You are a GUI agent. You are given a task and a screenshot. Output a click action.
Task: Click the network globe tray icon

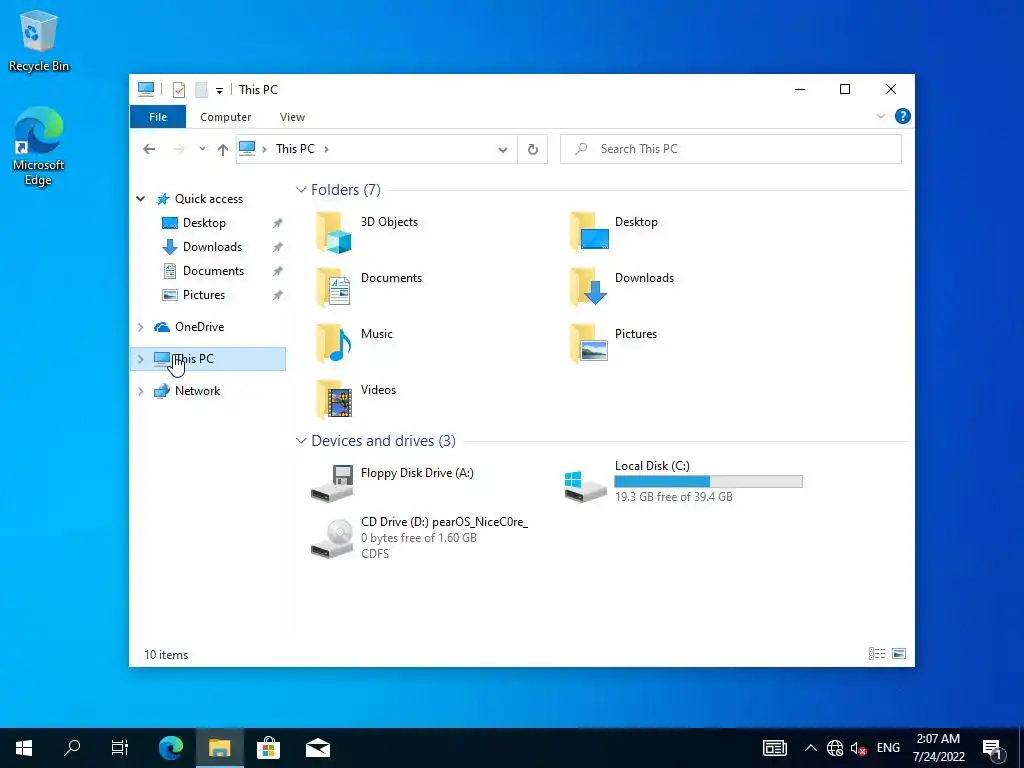pos(835,748)
